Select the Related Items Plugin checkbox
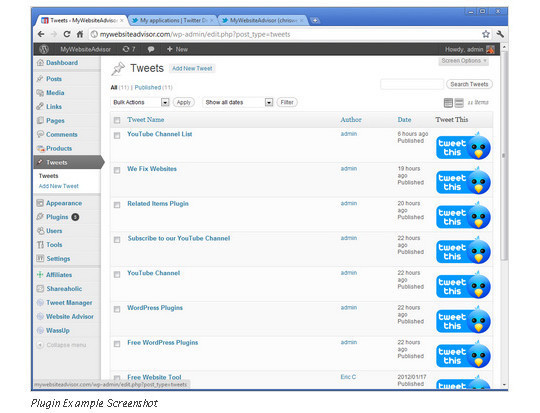The image size is (540, 413). pyautogui.click(x=117, y=205)
